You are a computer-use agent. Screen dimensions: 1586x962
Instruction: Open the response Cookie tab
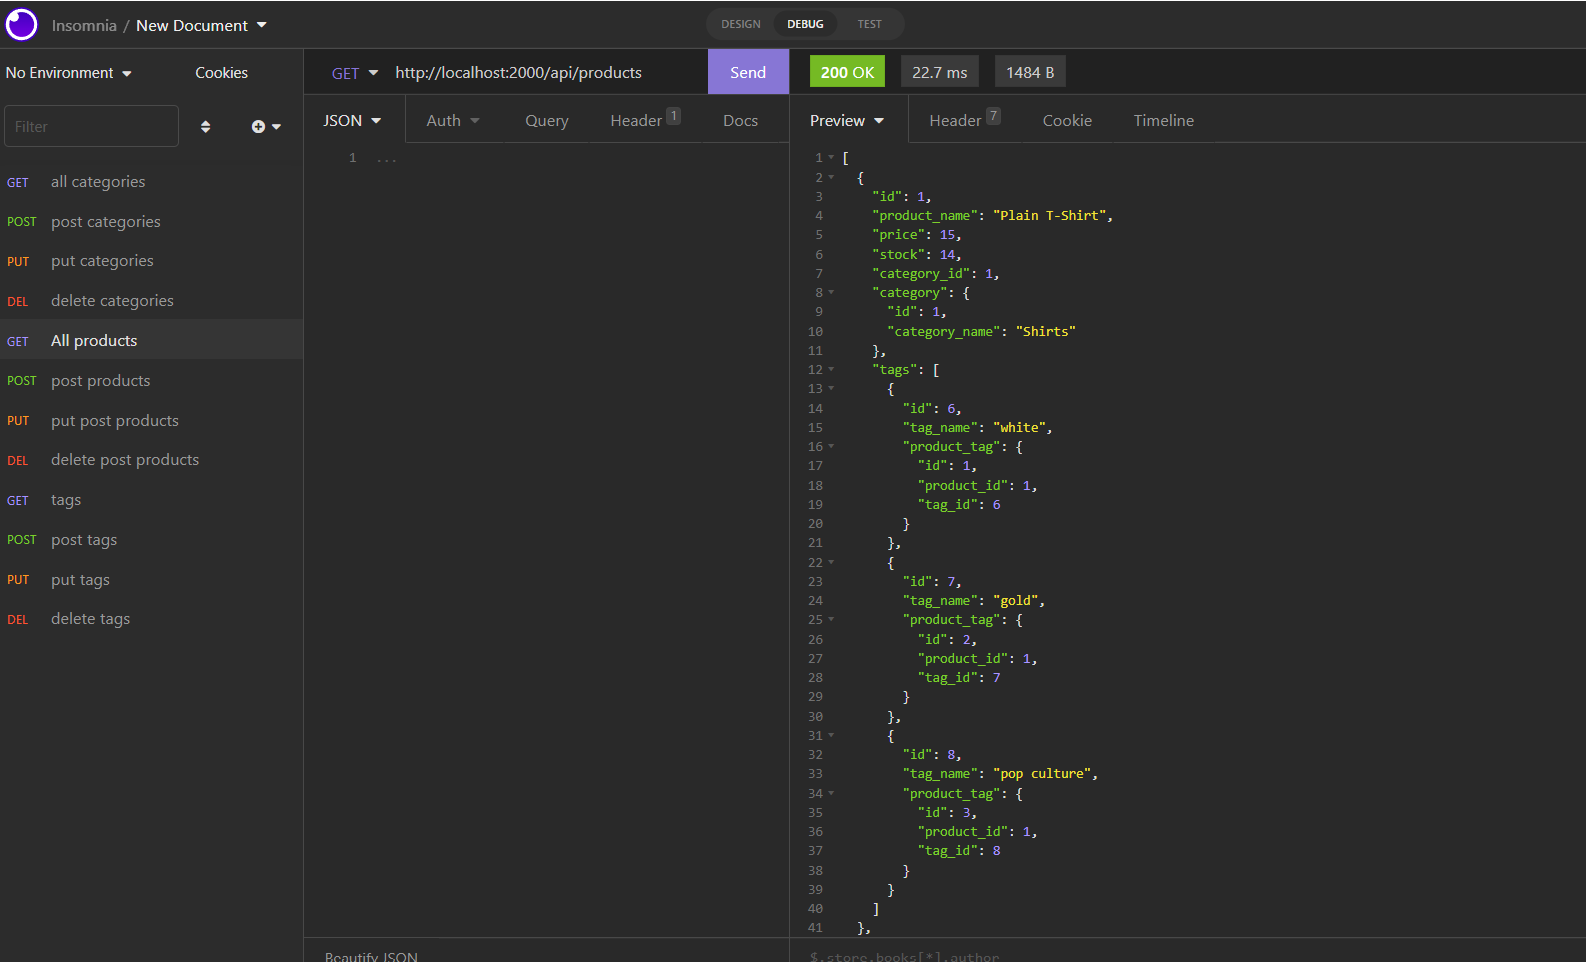point(1067,120)
